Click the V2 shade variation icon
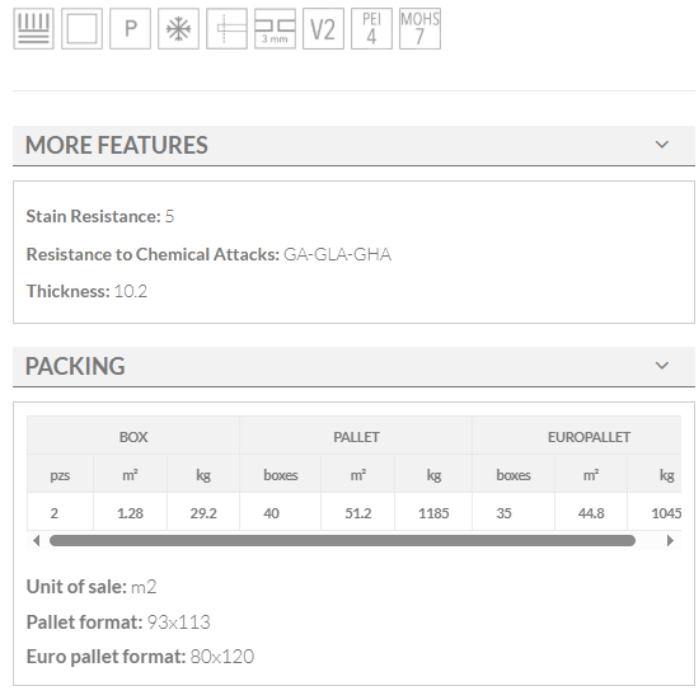The width and height of the screenshot is (700, 700). [322, 29]
